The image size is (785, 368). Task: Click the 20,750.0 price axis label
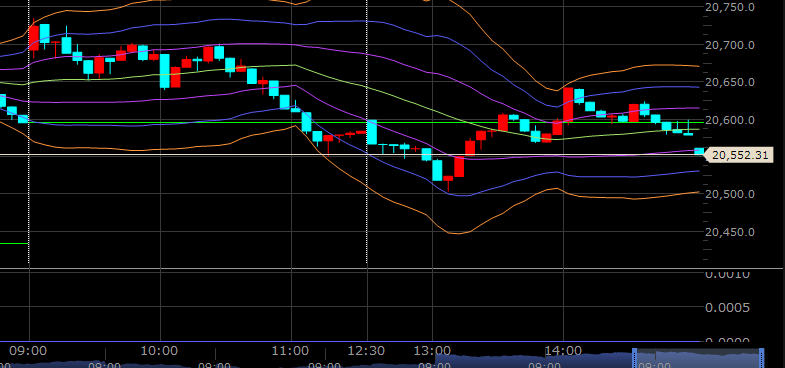[730, 7]
